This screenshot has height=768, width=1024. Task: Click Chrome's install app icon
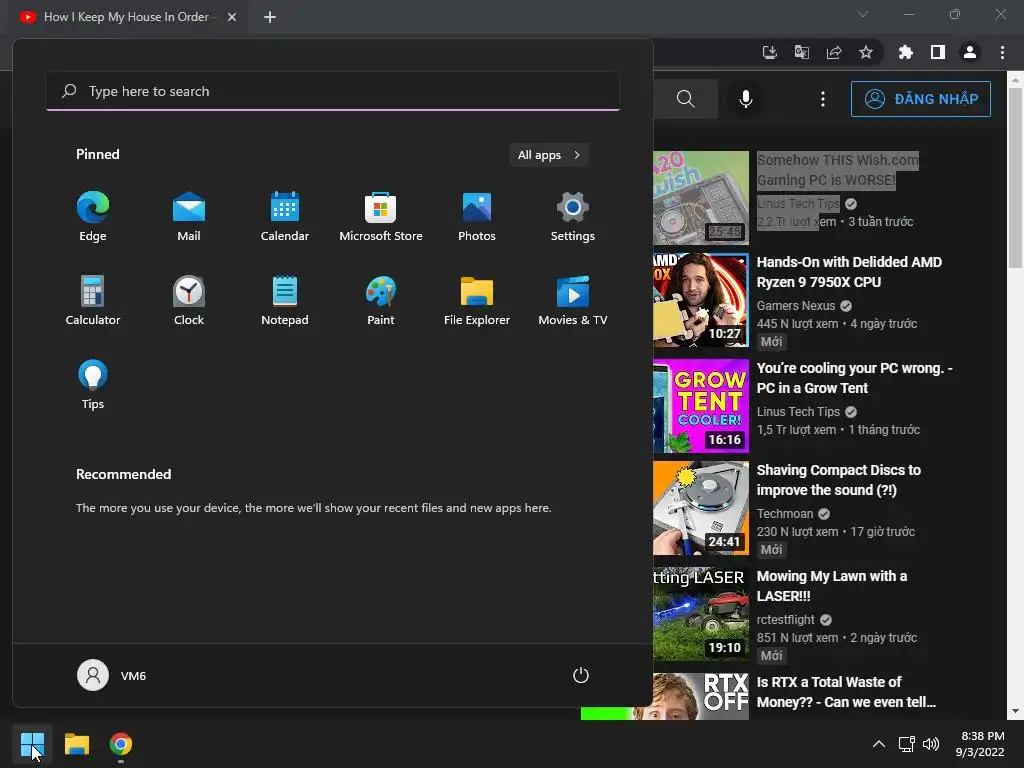coord(769,52)
